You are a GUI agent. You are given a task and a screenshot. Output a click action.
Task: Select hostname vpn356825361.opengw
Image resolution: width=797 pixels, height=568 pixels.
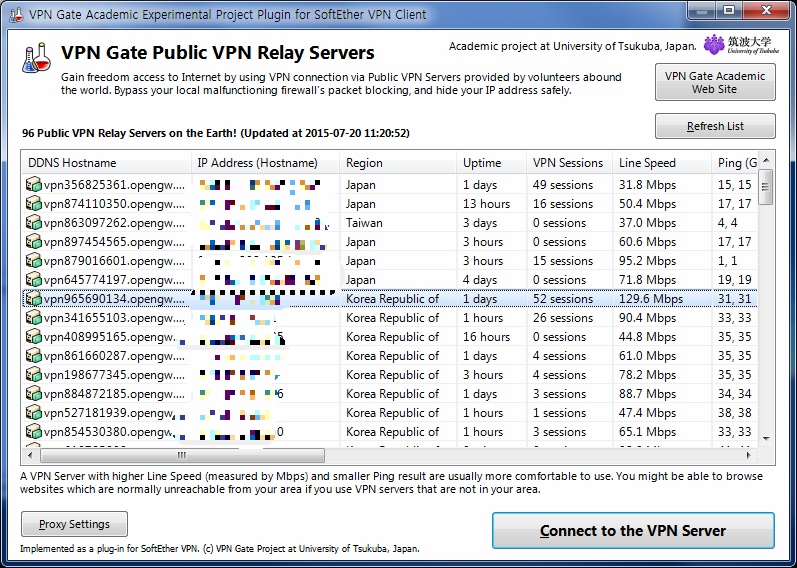tap(114, 185)
